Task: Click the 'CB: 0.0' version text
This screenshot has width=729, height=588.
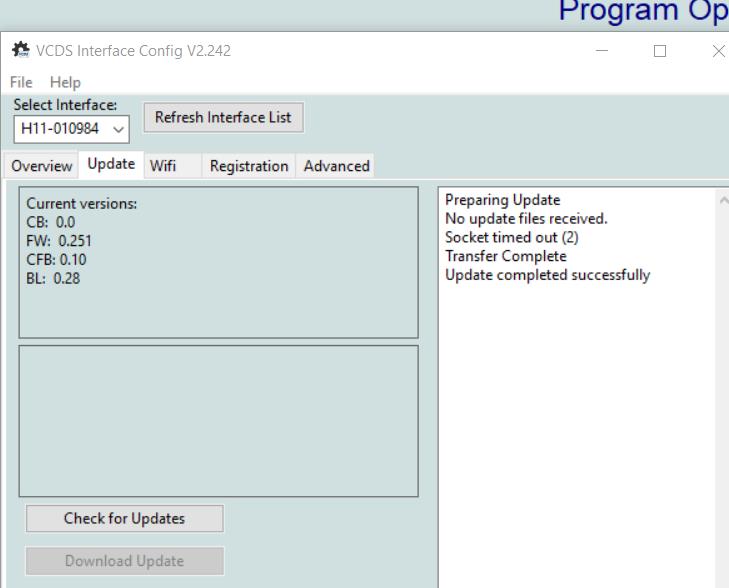Action: point(51,222)
